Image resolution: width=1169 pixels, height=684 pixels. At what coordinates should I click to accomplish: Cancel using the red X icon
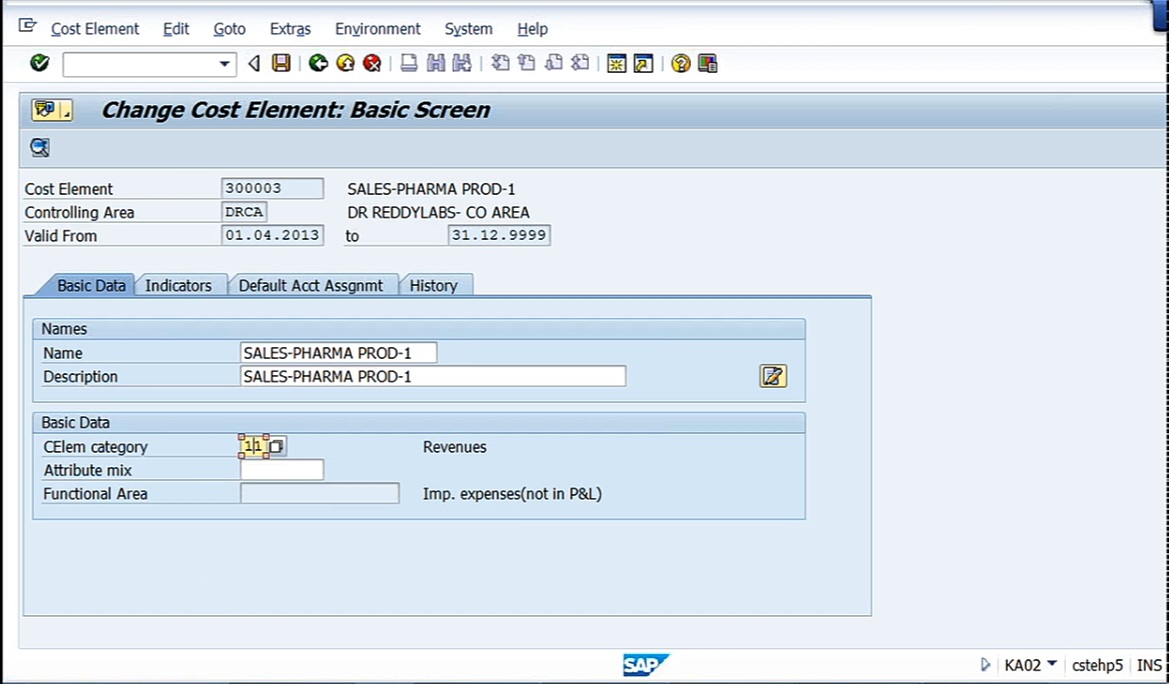click(372, 63)
